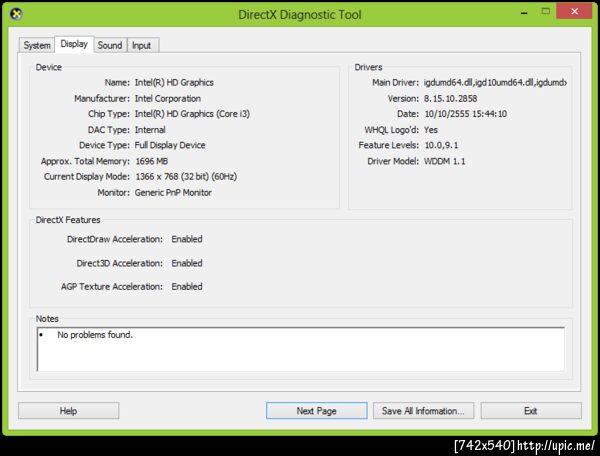Select Direct3D Acceleration 'Enabled' value
Screen dimensions: 600x456
click(x=187, y=263)
